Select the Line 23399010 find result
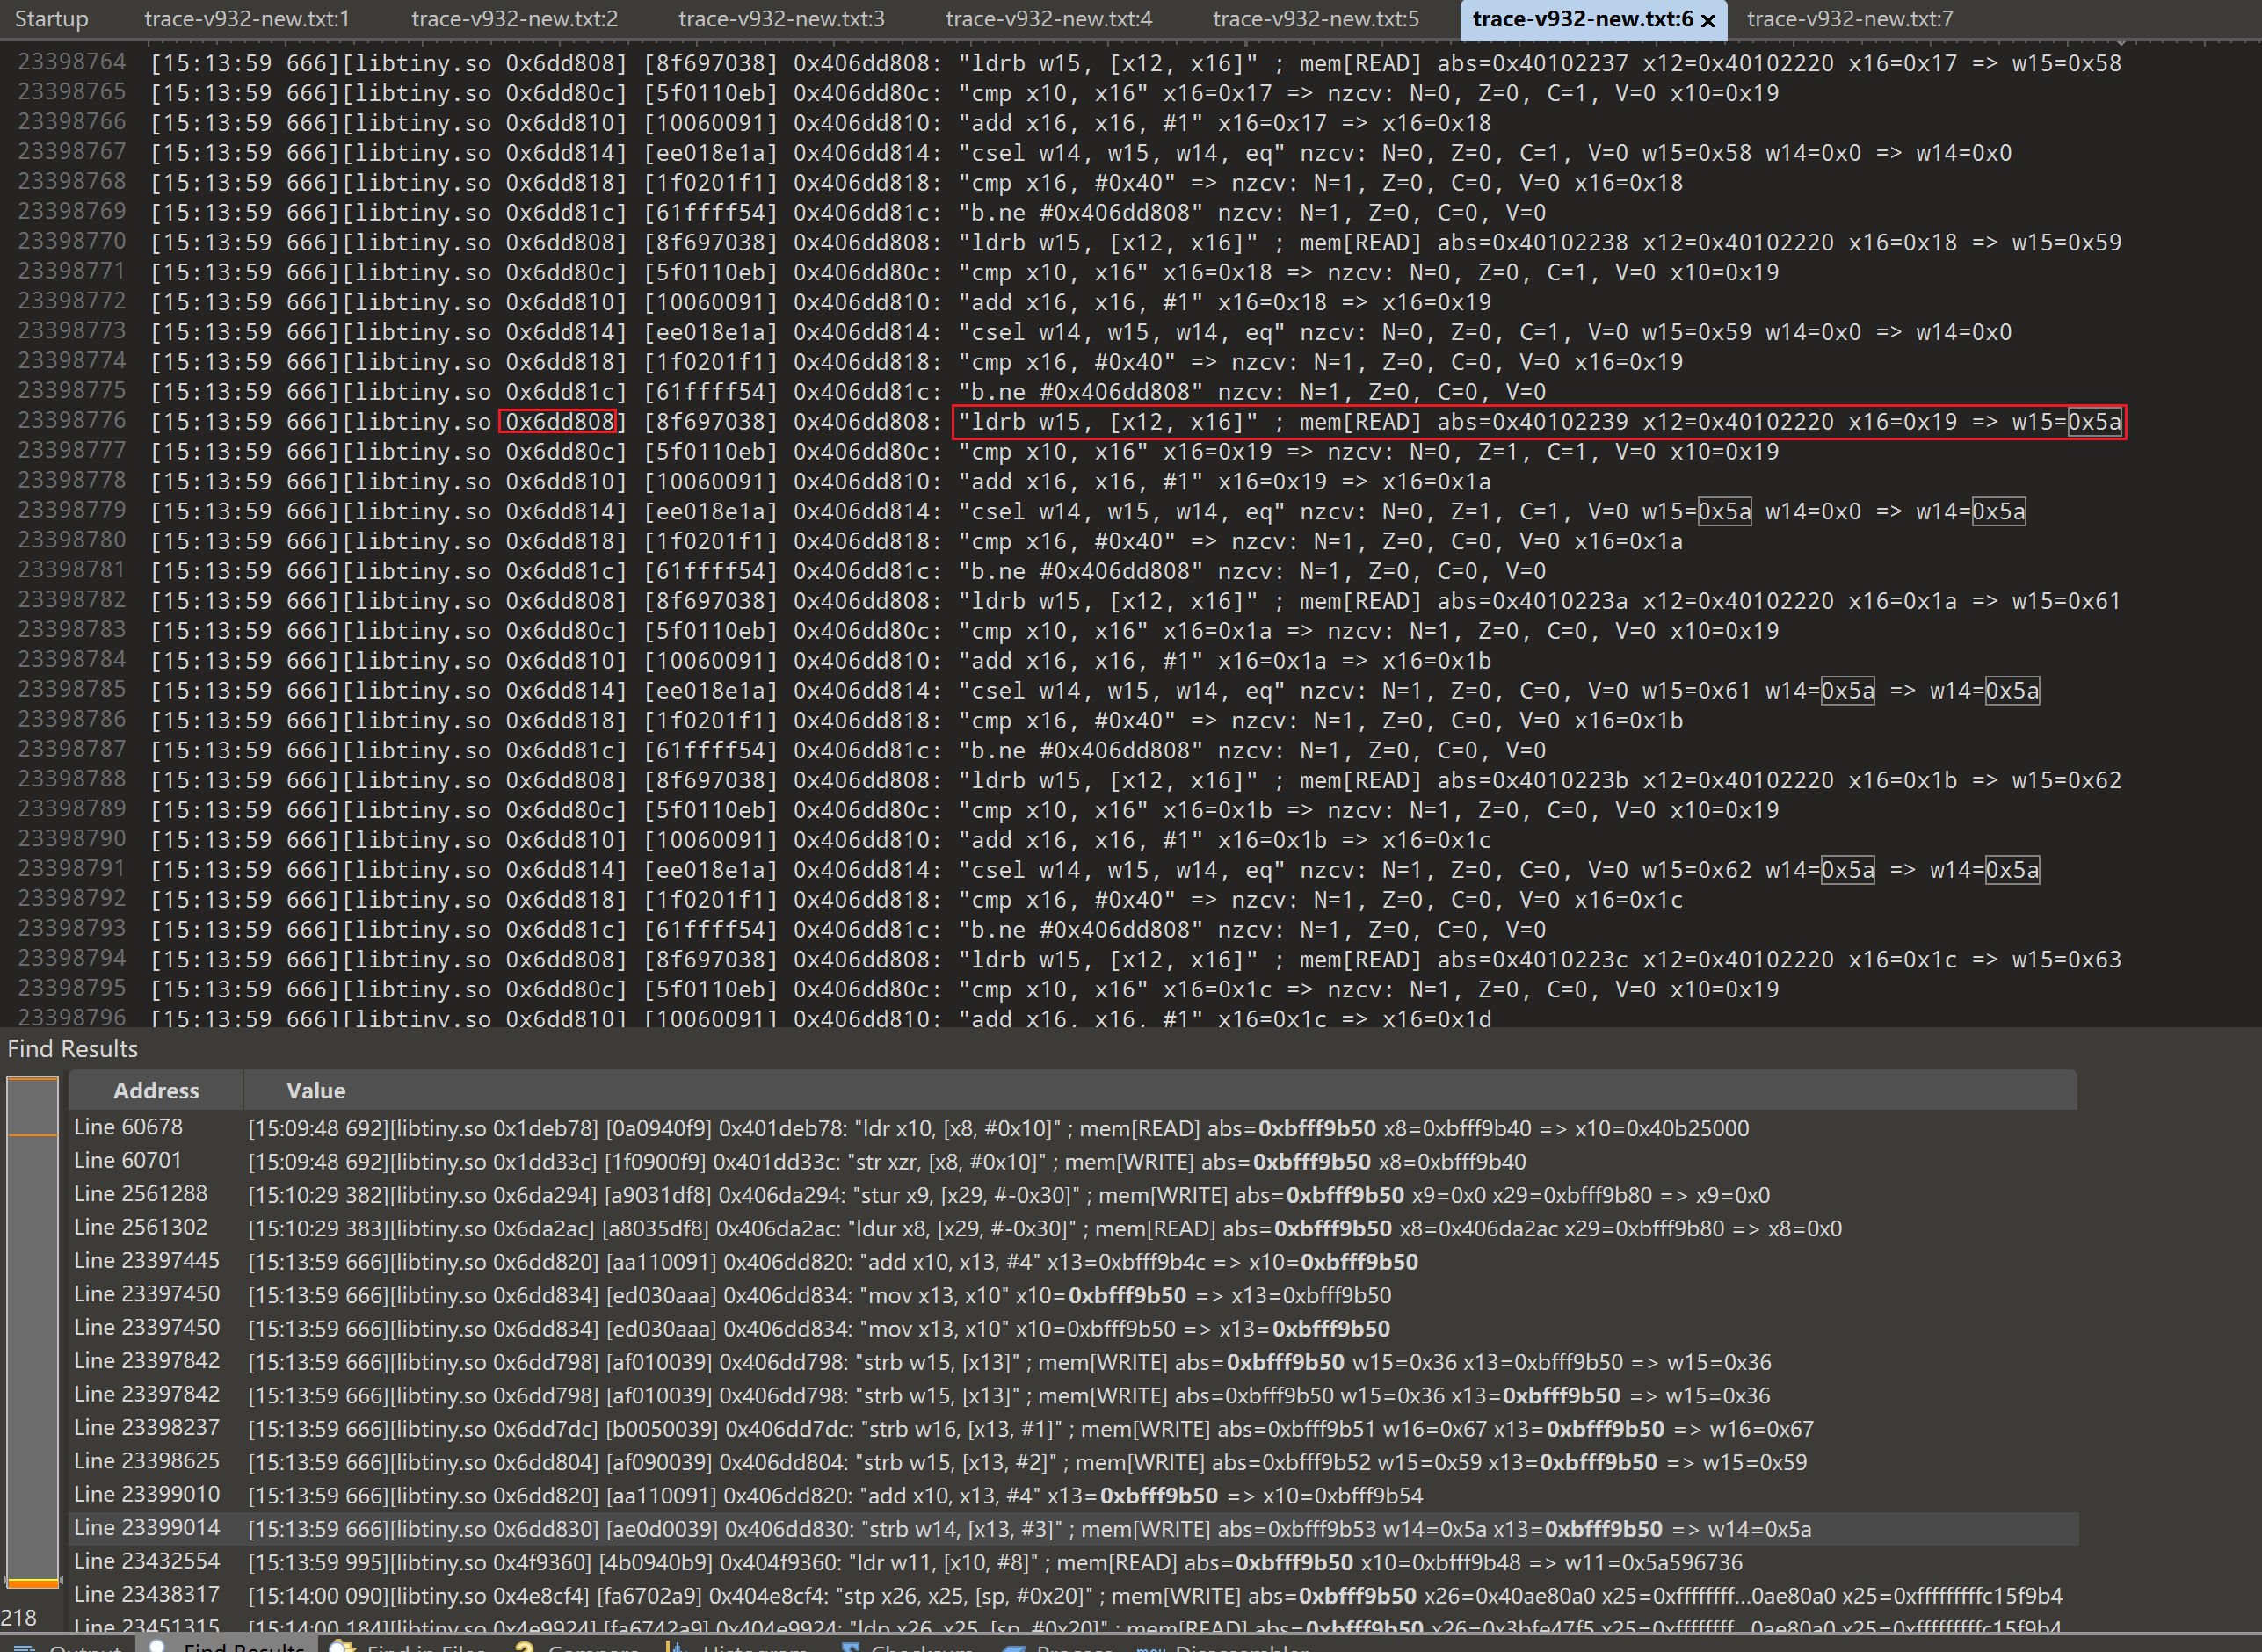This screenshot has height=1652, width=2262. click(1073, 1495)
